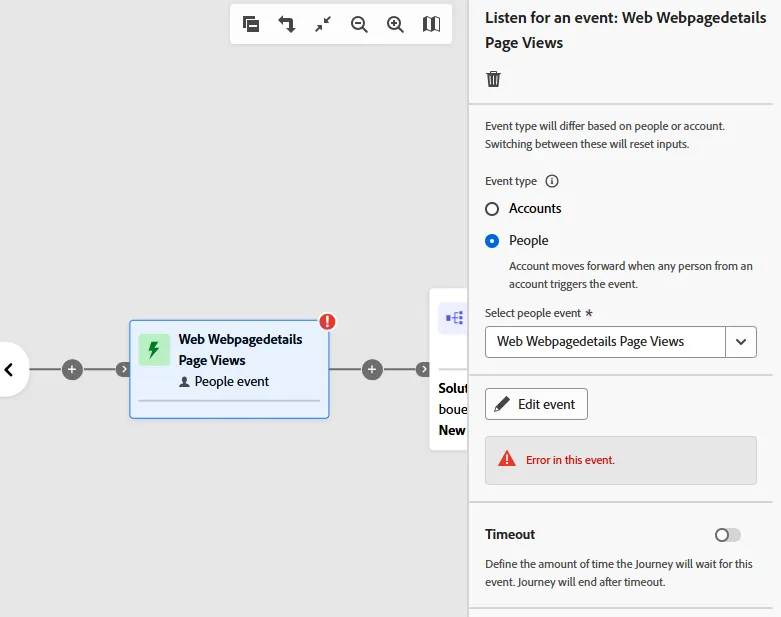The image size is (781, 617).
Task: Zoom out the journey canvas
Action: click(x=359, y=24)
